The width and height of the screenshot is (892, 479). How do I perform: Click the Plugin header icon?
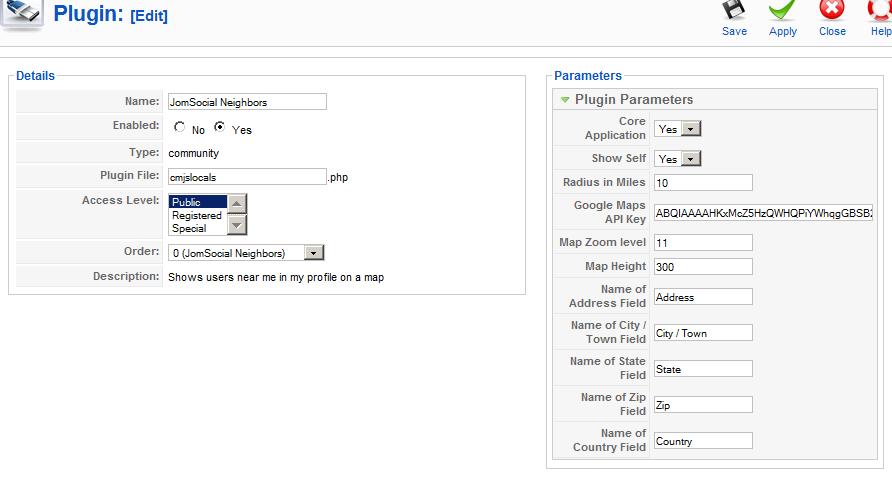point(22,14)
